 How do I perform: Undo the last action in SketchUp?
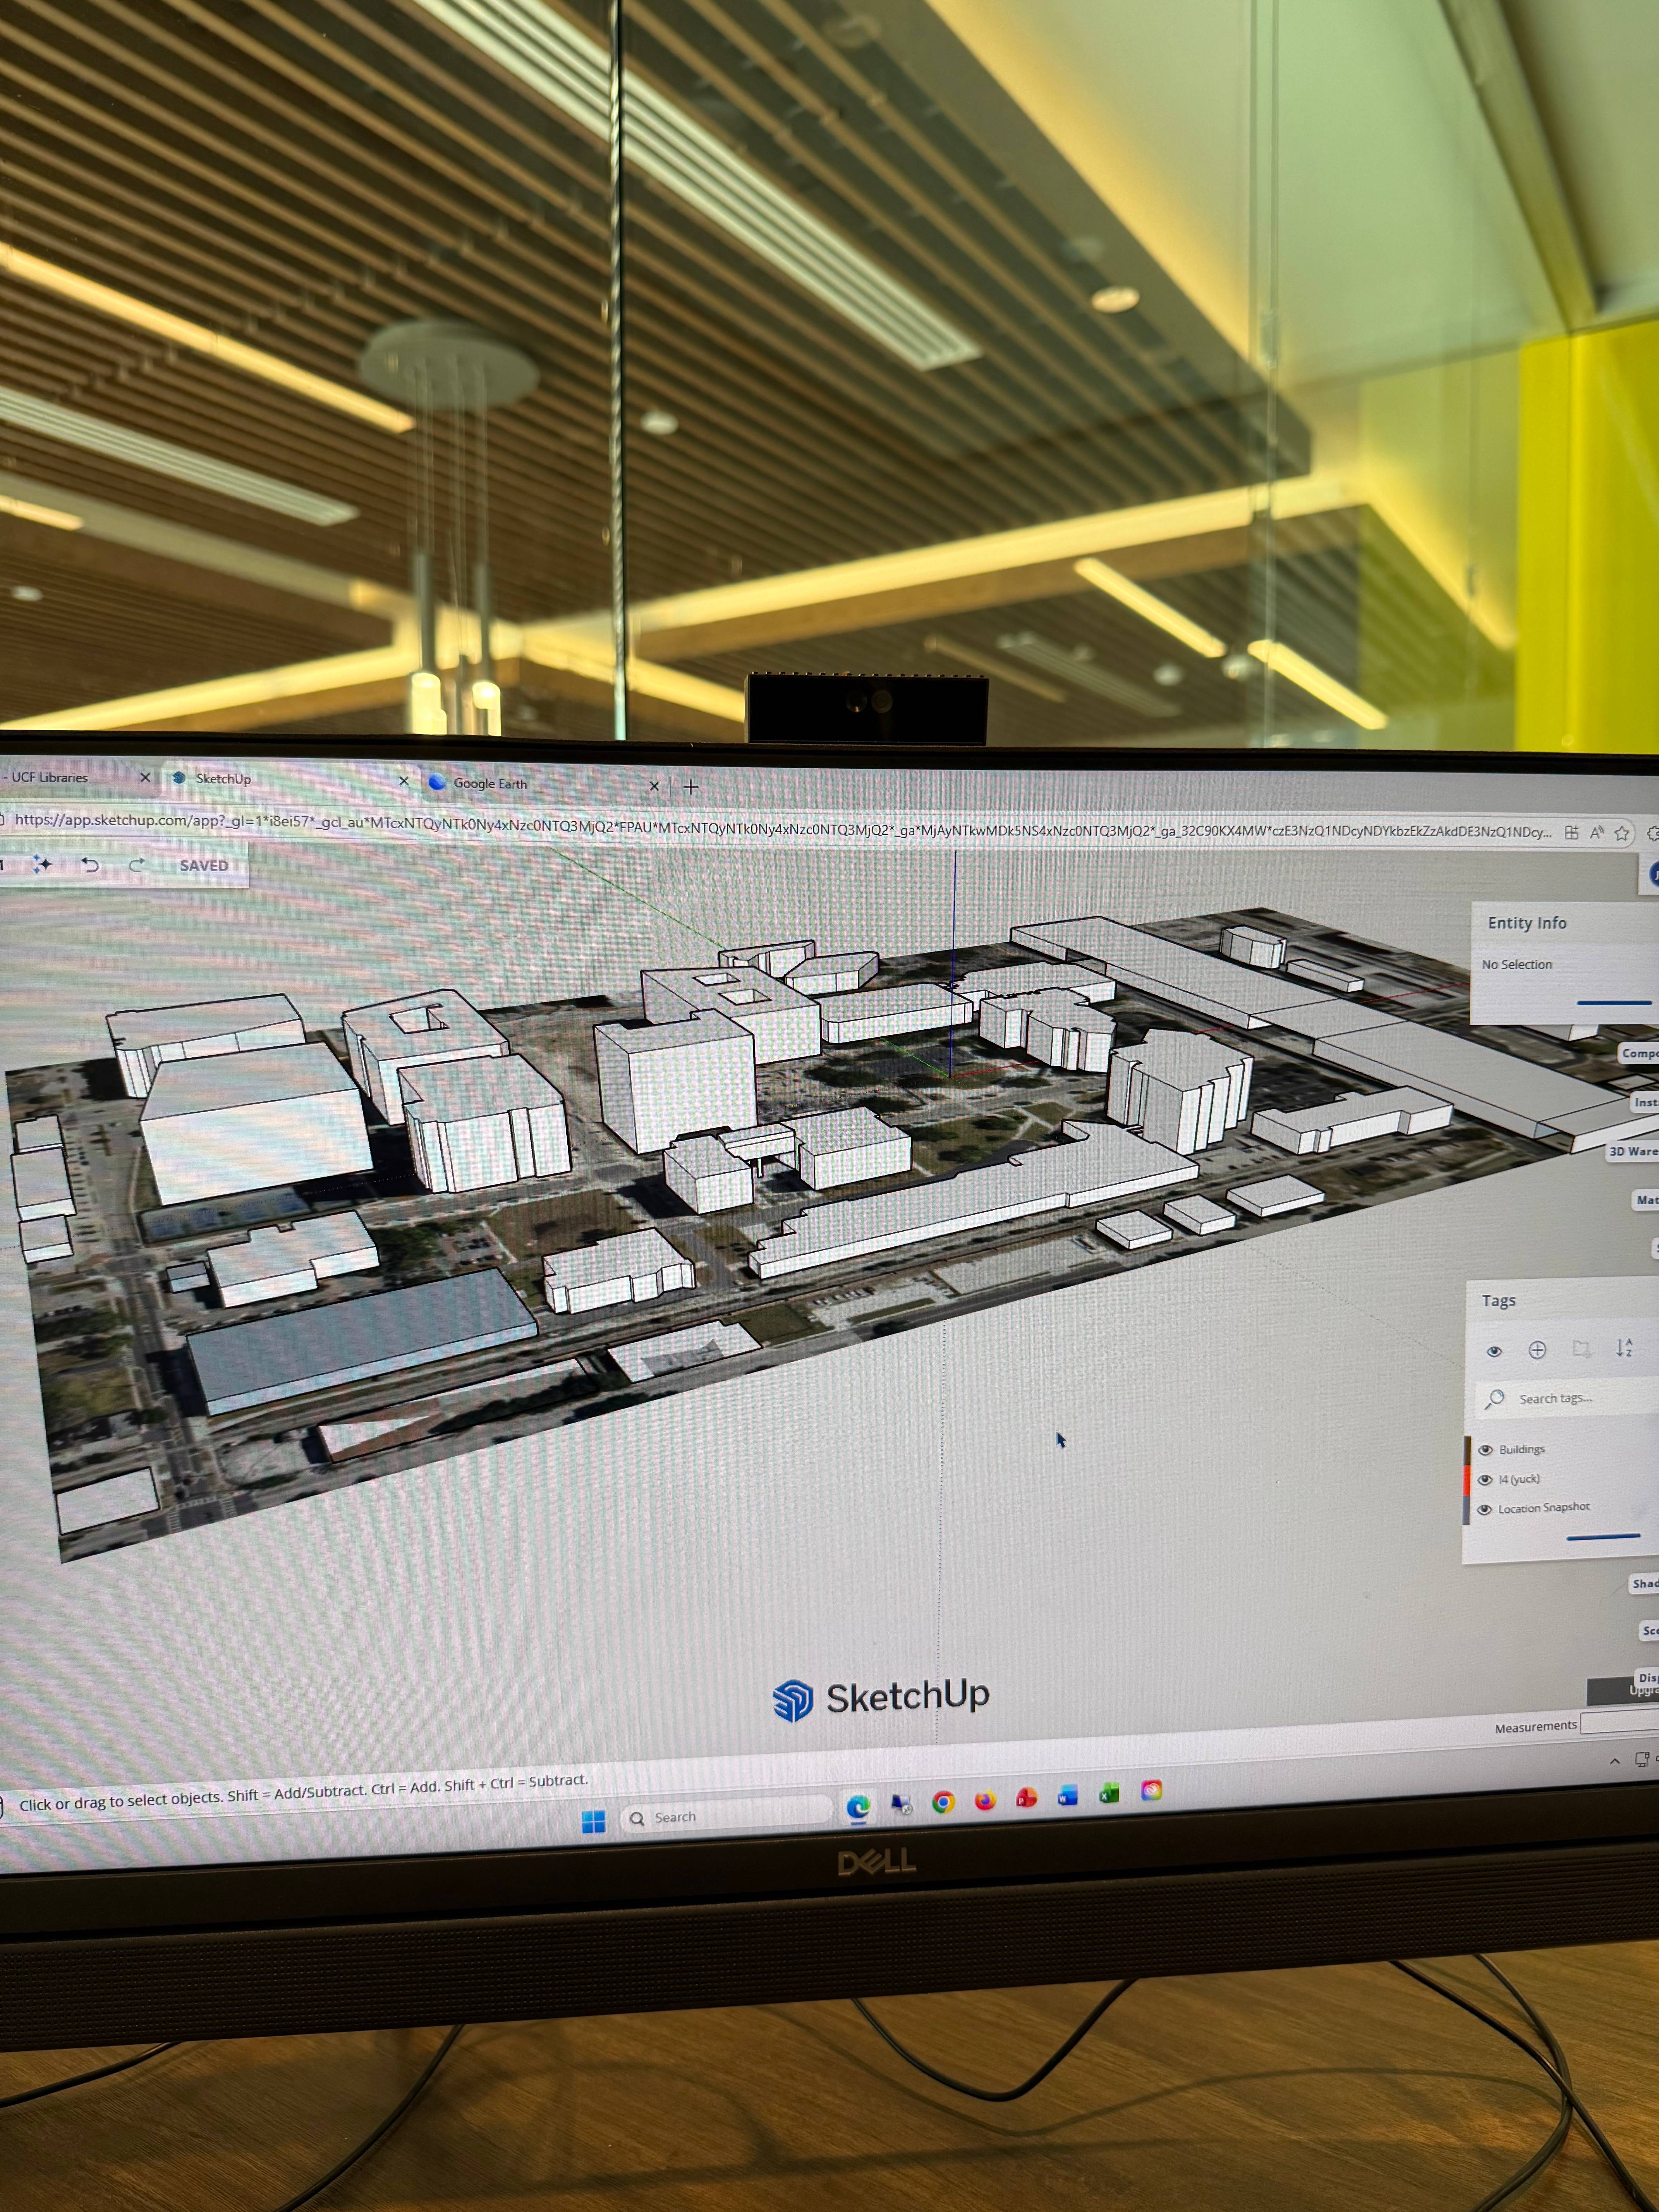[x=90, y=865]
